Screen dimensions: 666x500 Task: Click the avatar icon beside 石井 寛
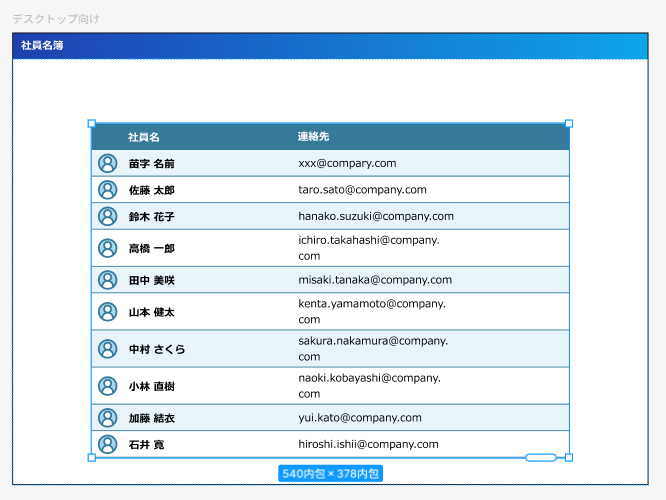pos(107,444)
